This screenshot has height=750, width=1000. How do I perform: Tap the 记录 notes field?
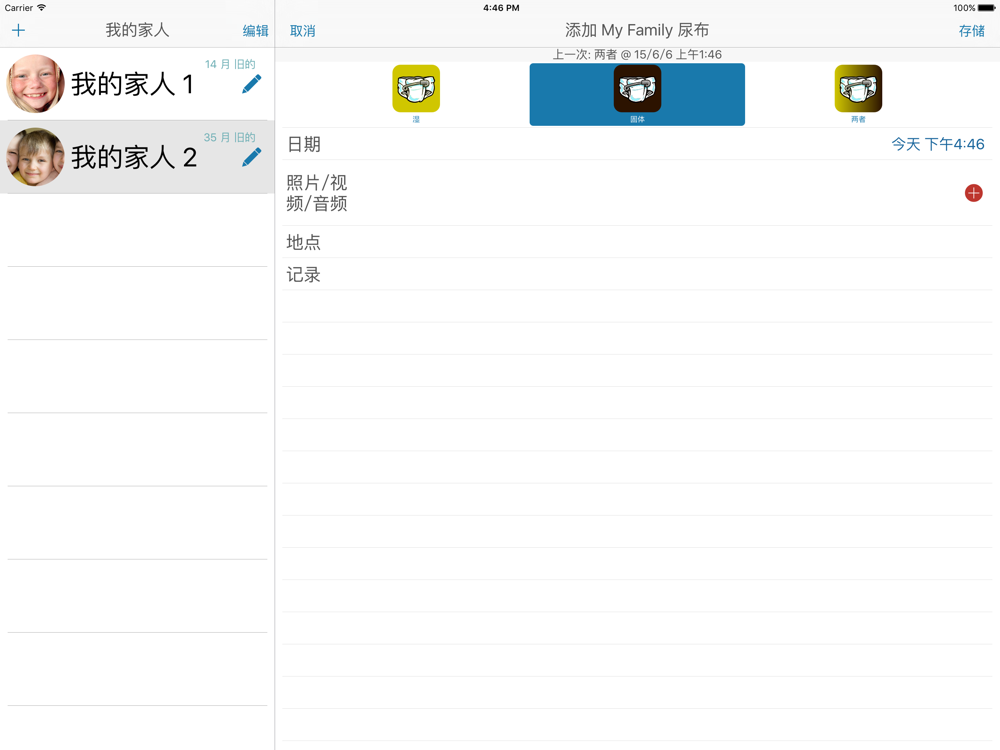[637, 274]
